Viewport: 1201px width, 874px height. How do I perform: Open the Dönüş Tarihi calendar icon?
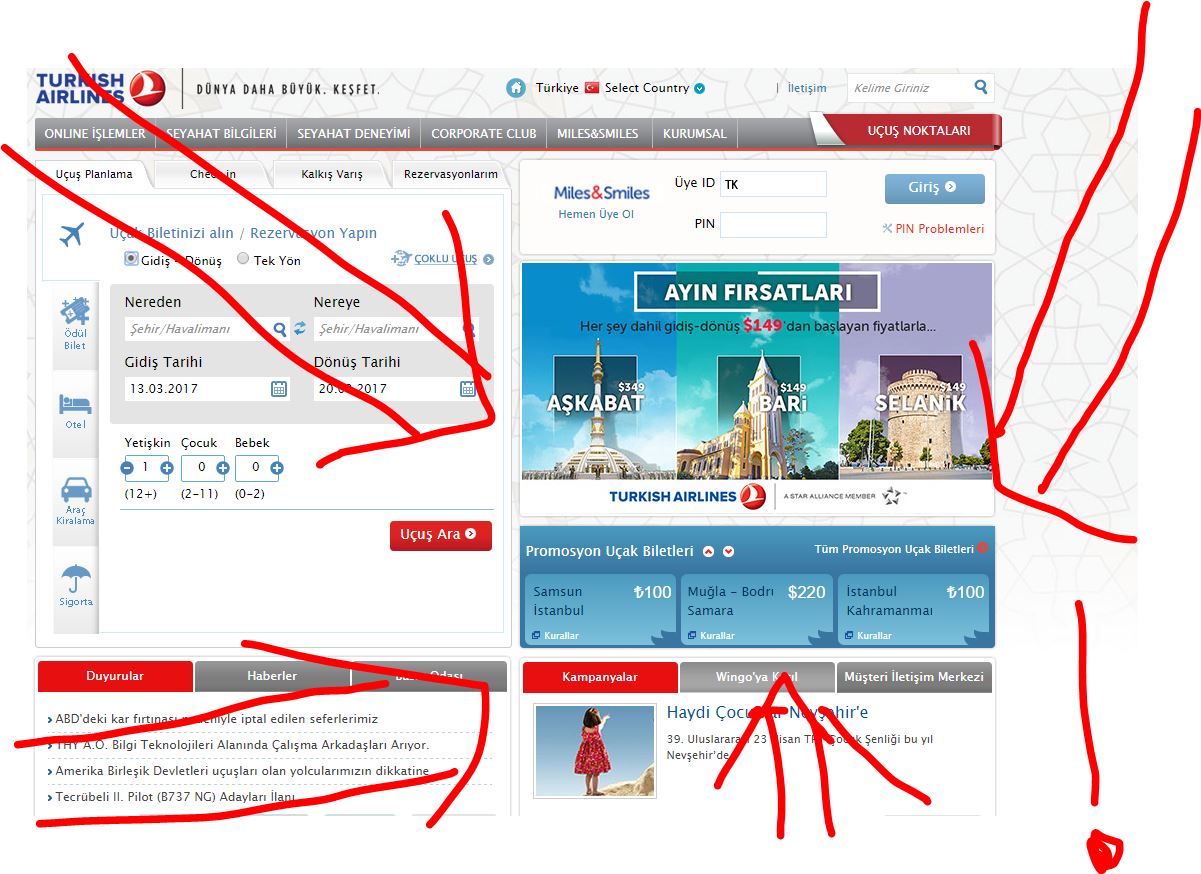tap(467, 389)
